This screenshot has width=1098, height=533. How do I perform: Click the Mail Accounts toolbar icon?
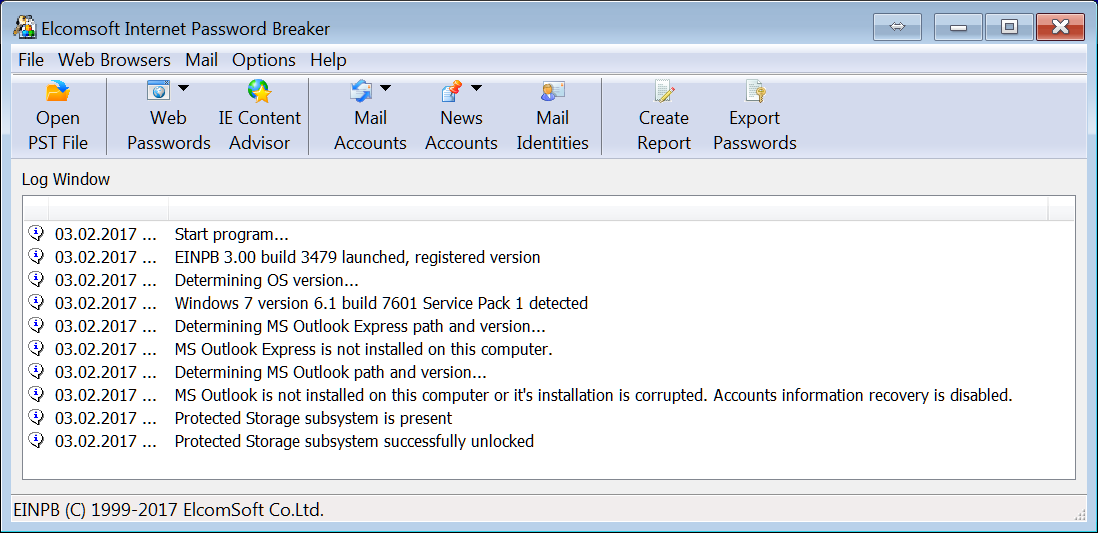click(x=361, y=92)
